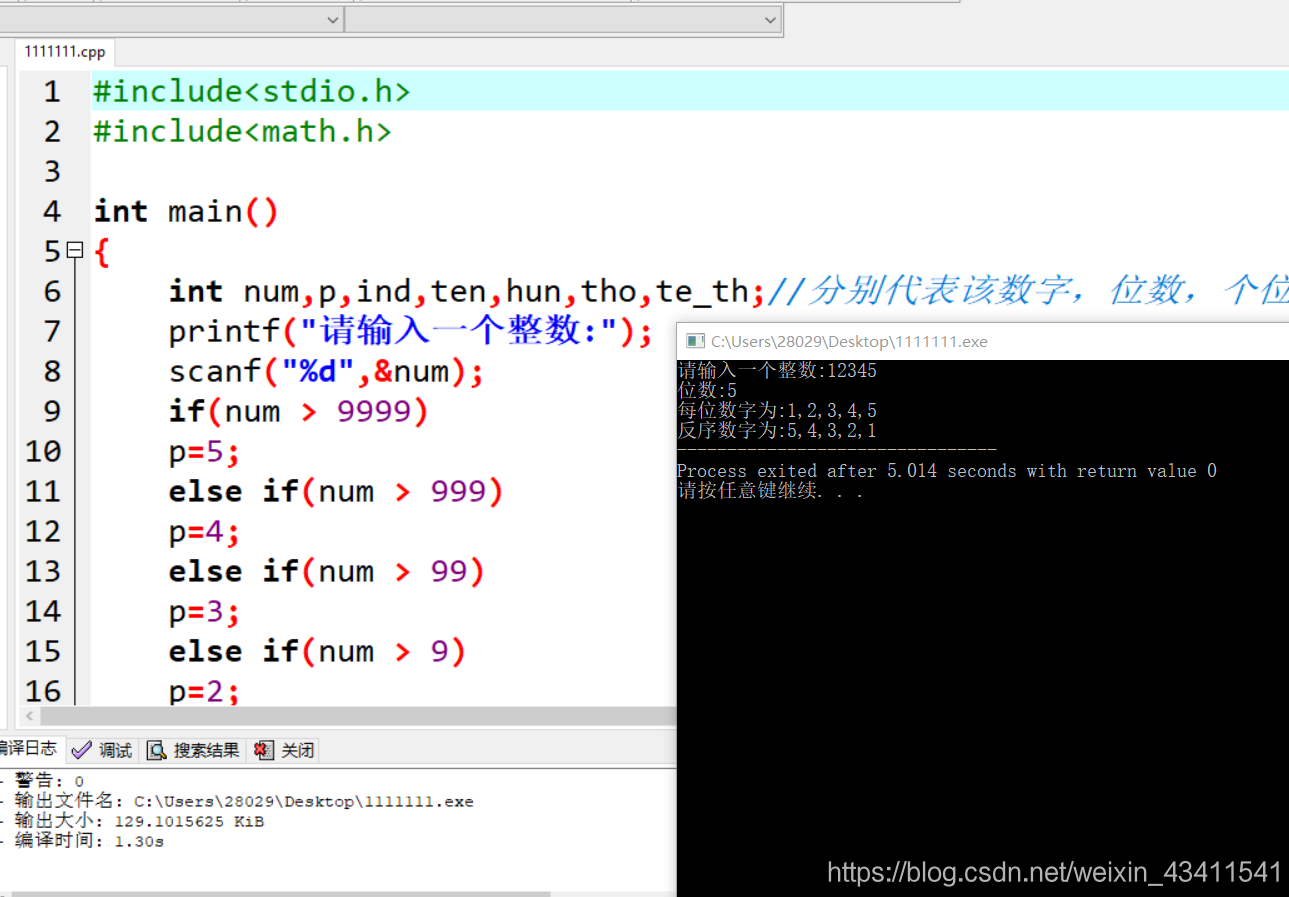Click the 'int main()' code line
Viewport: 1289px width, 897px height.
pyautogui.click(x=186, y=211)
